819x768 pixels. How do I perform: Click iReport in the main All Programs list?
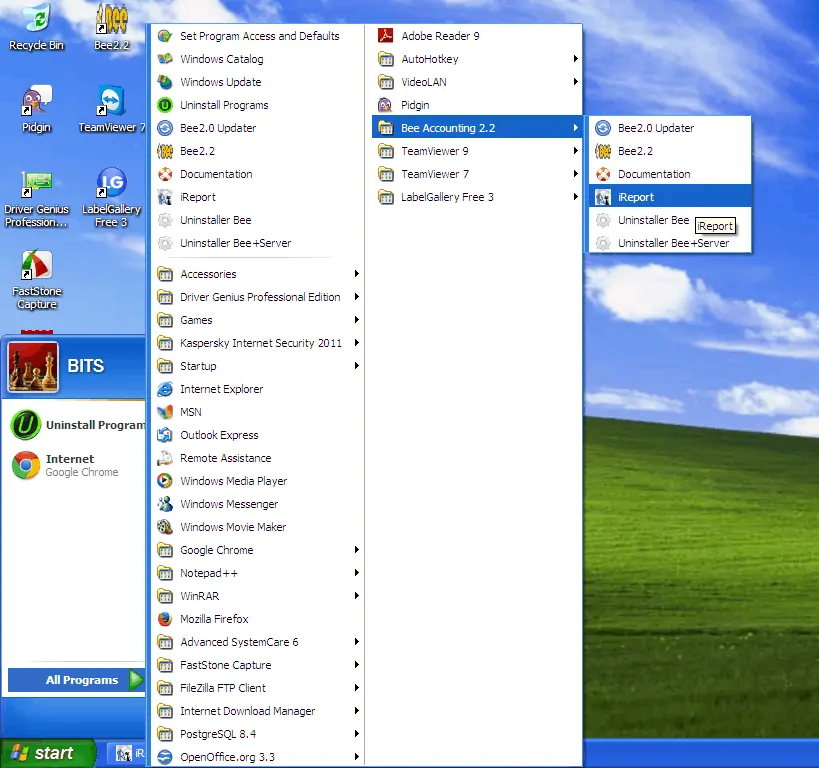[257, 196]
